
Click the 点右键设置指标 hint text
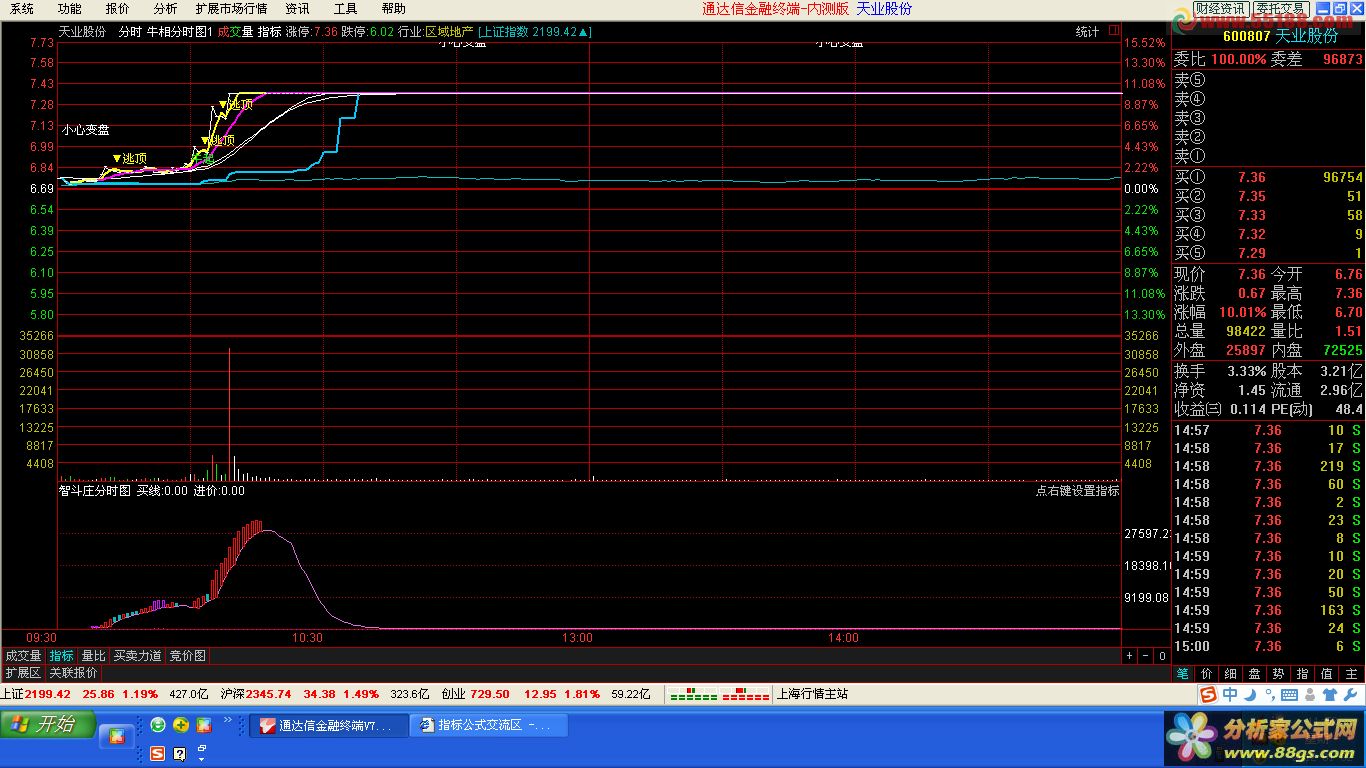pyautogui.click(x=1077, y=491)
